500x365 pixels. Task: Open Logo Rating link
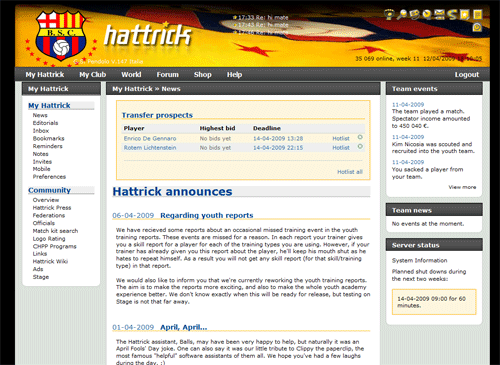point(49,239)
